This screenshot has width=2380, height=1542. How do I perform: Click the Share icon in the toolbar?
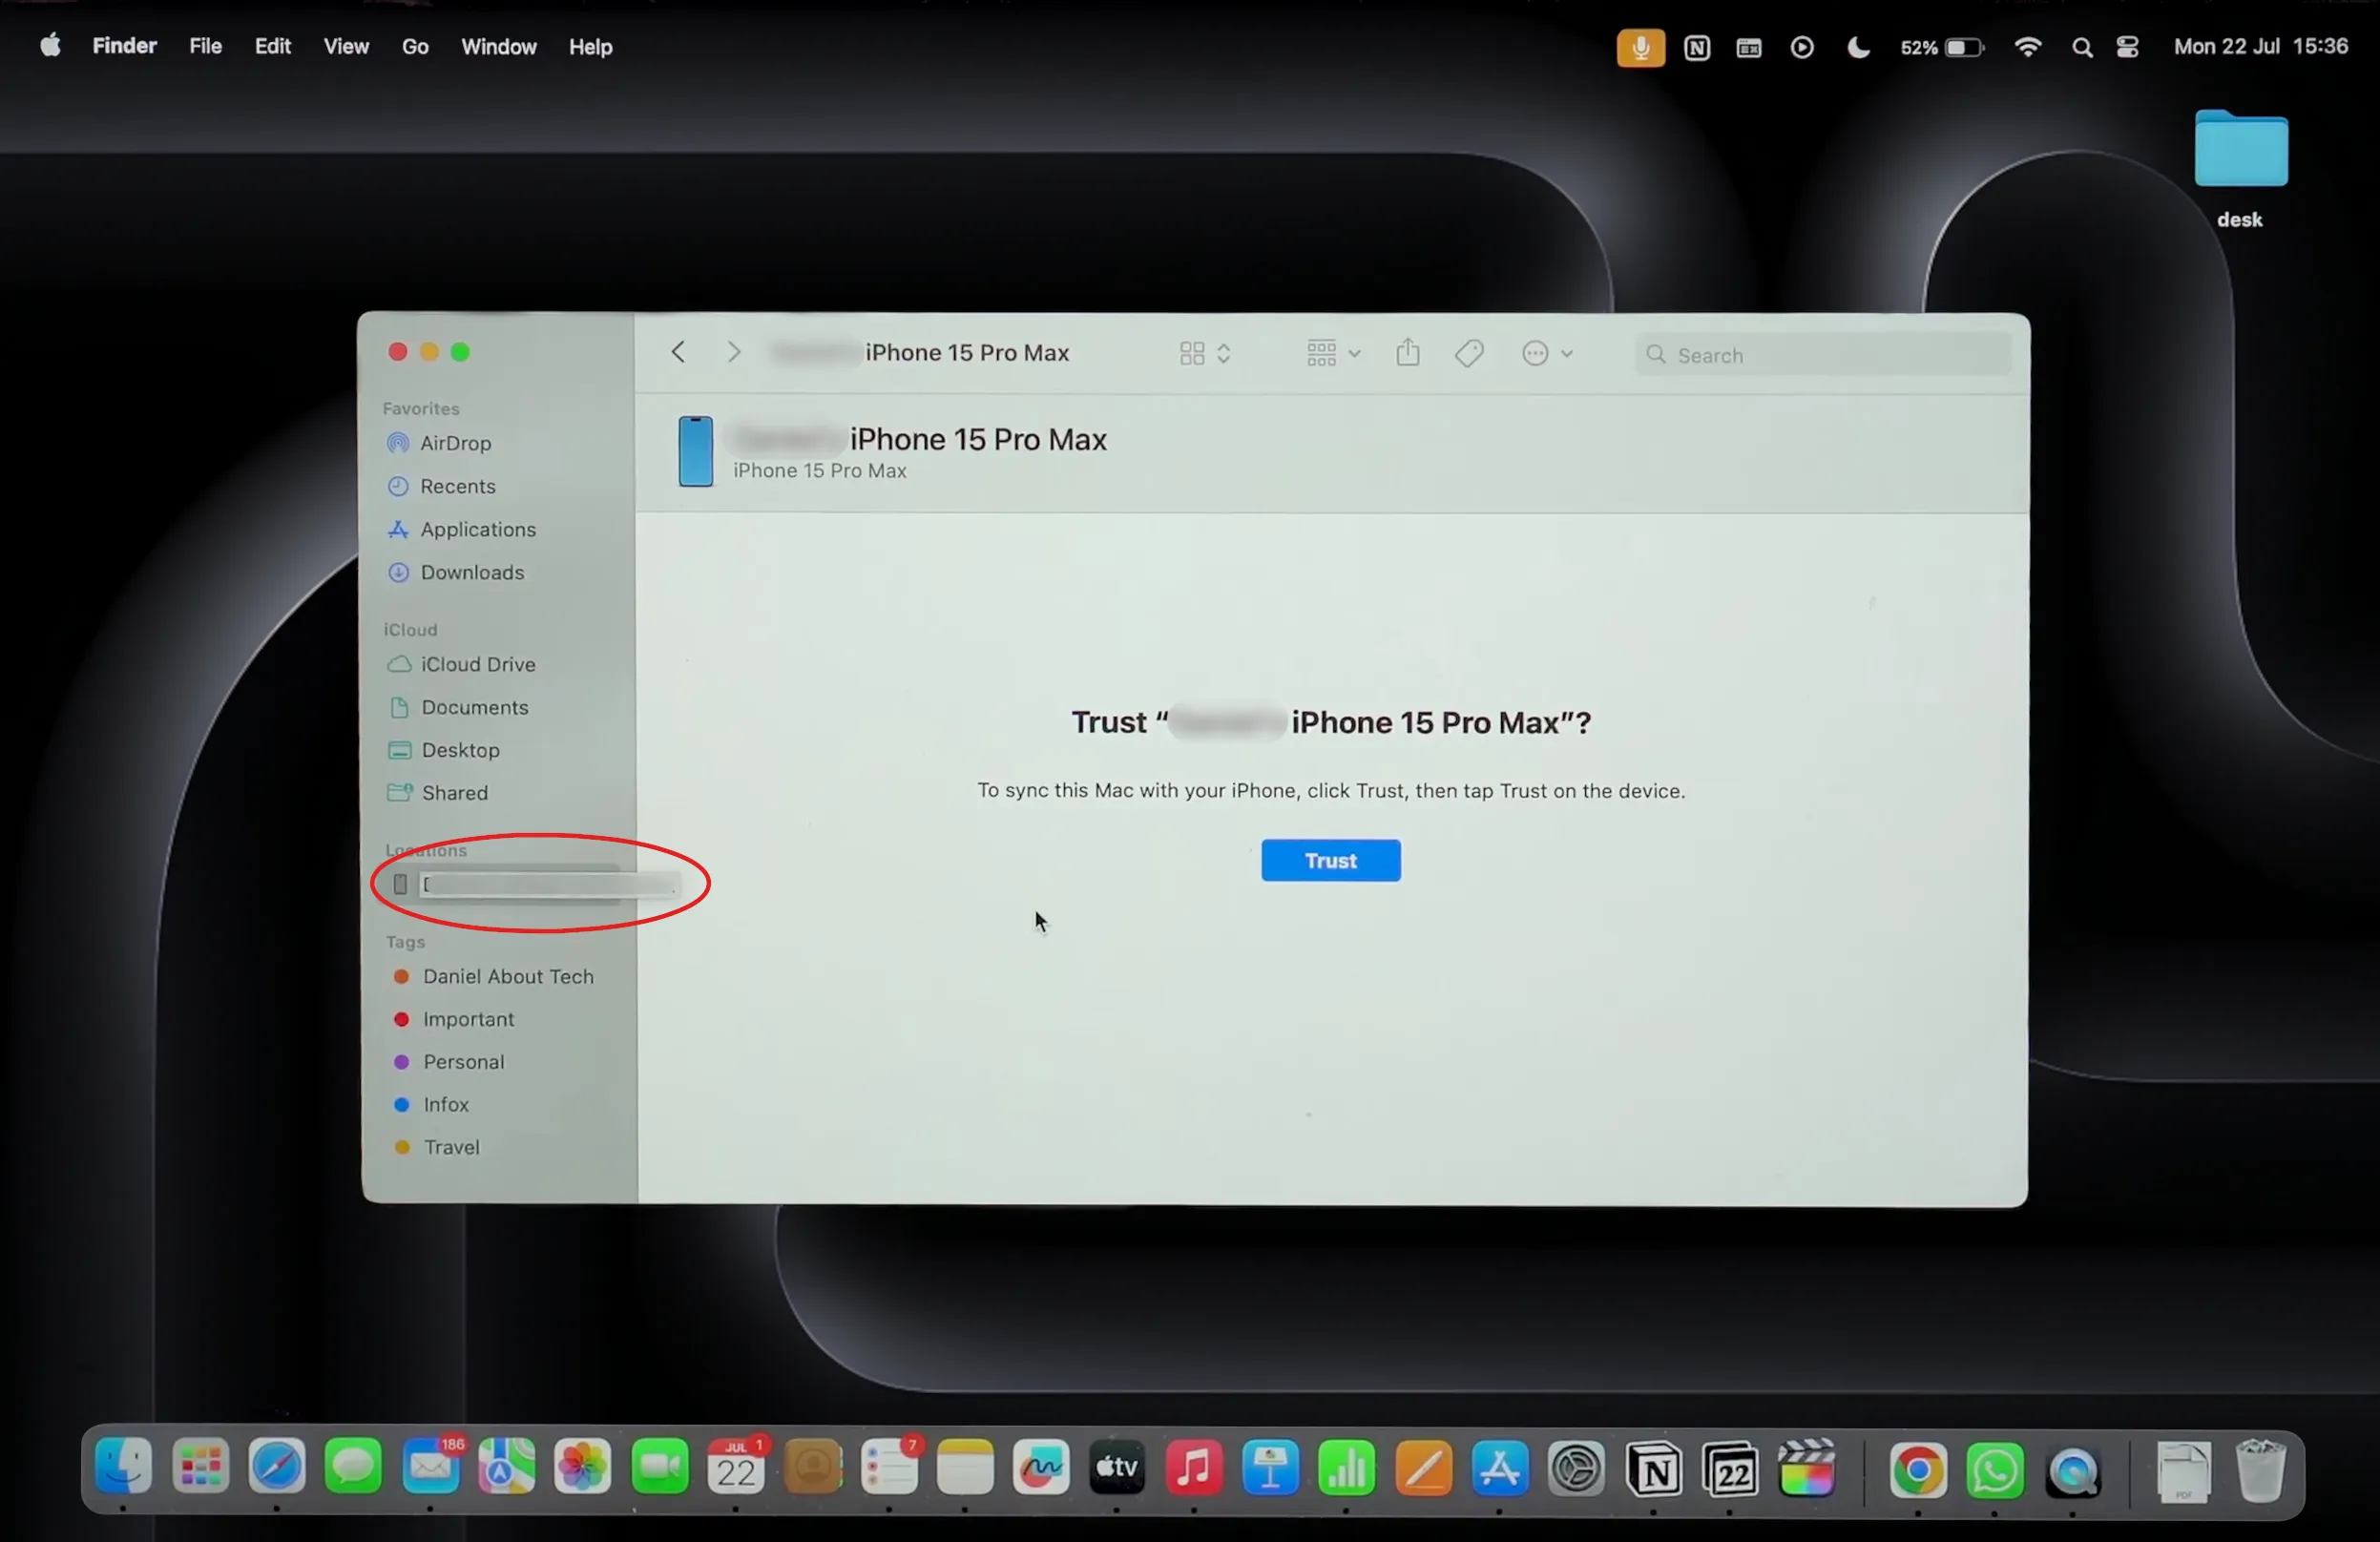pos(1408,352)
